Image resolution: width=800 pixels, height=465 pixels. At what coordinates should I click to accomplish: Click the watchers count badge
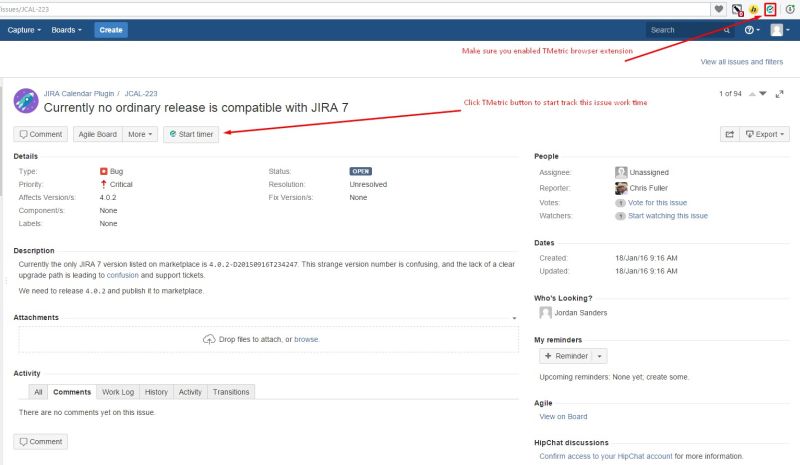(620, 216)
